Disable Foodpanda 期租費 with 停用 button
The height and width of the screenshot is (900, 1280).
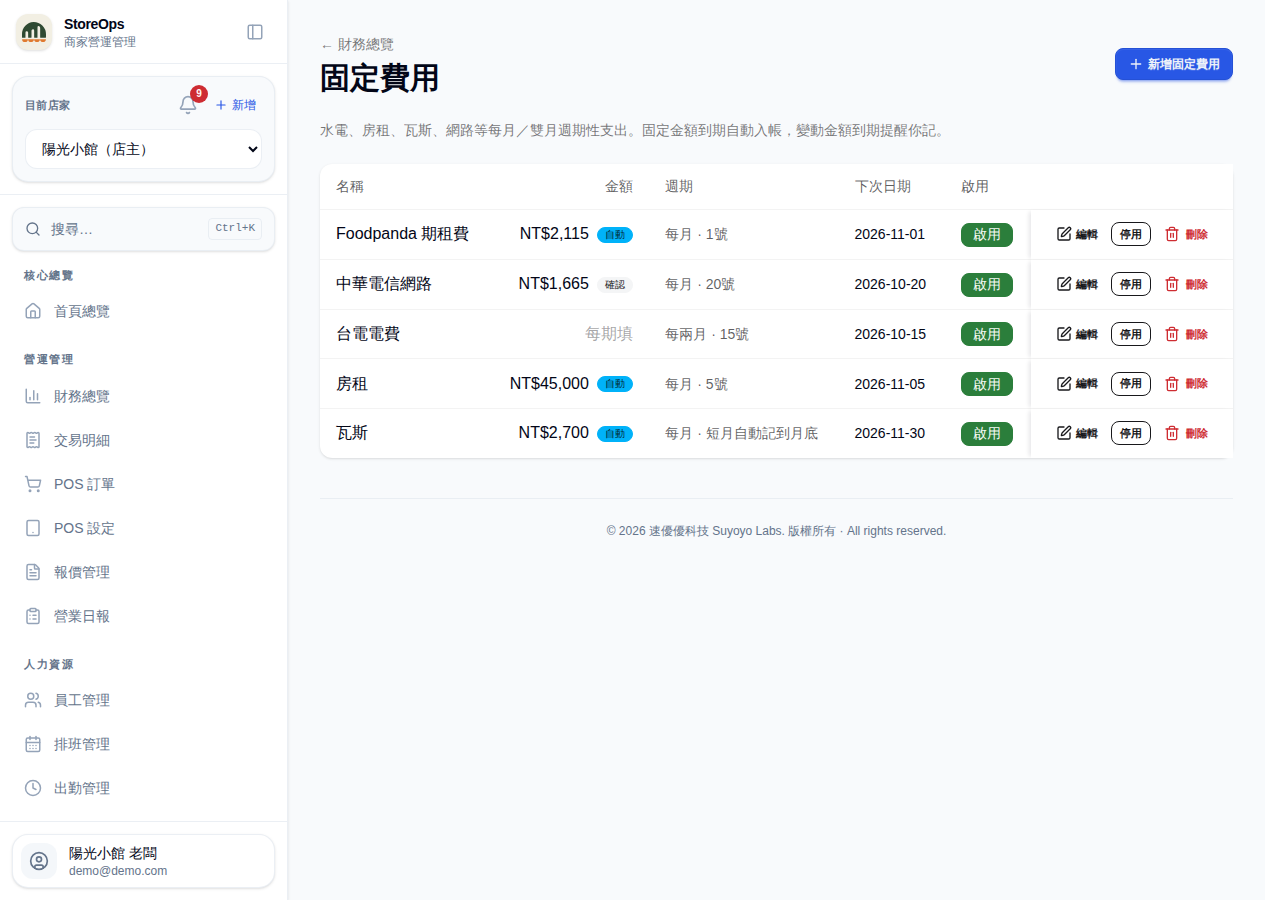coord(1131,234)
